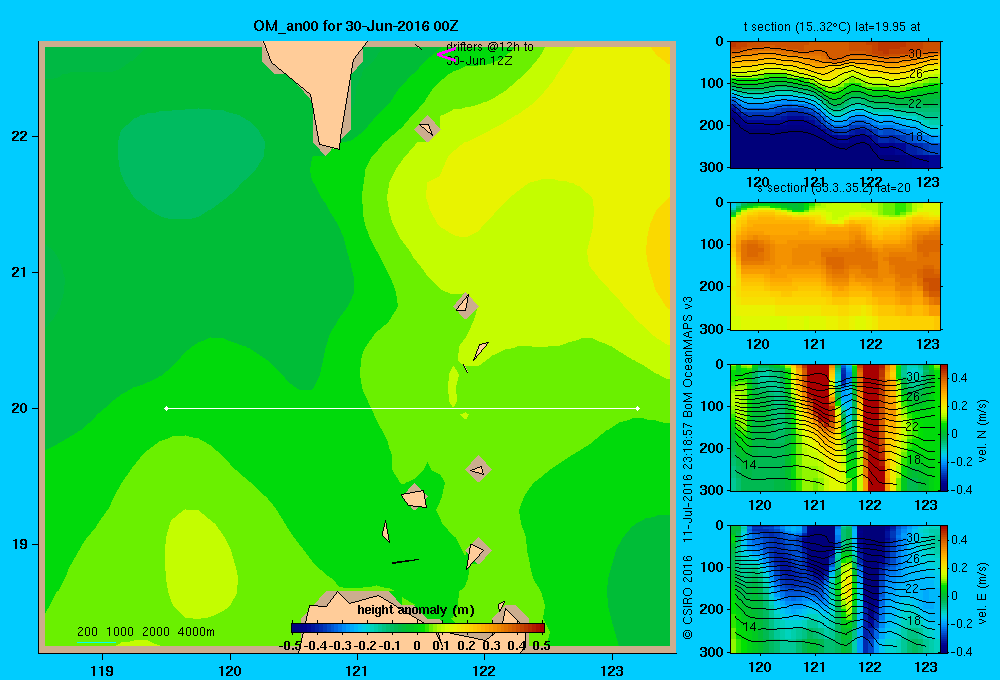The image size is (1000, 680).
Task: Click the vel. E color scale bar
Action: click(945, 589)
